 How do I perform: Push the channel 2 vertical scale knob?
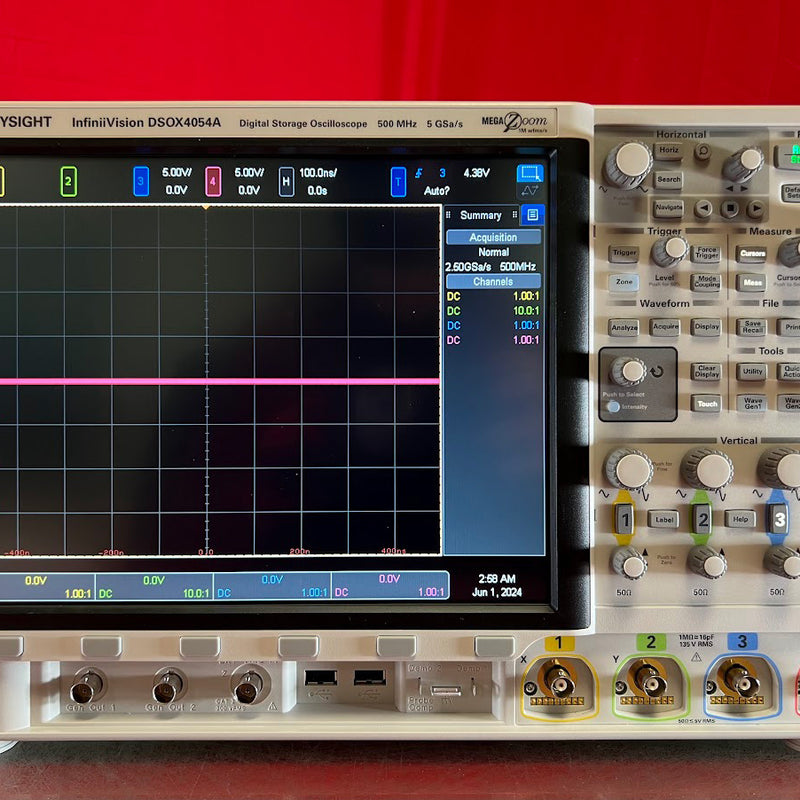click(x=708, y=469)
